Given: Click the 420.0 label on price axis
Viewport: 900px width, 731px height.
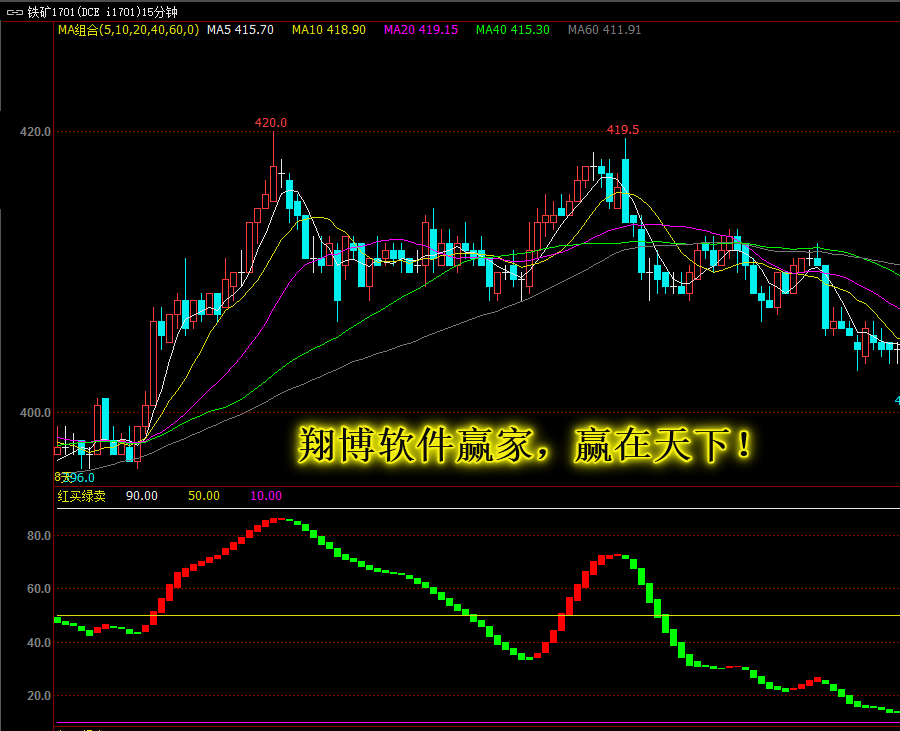Looking at the screenshot, I should click(x=38, y=131).
